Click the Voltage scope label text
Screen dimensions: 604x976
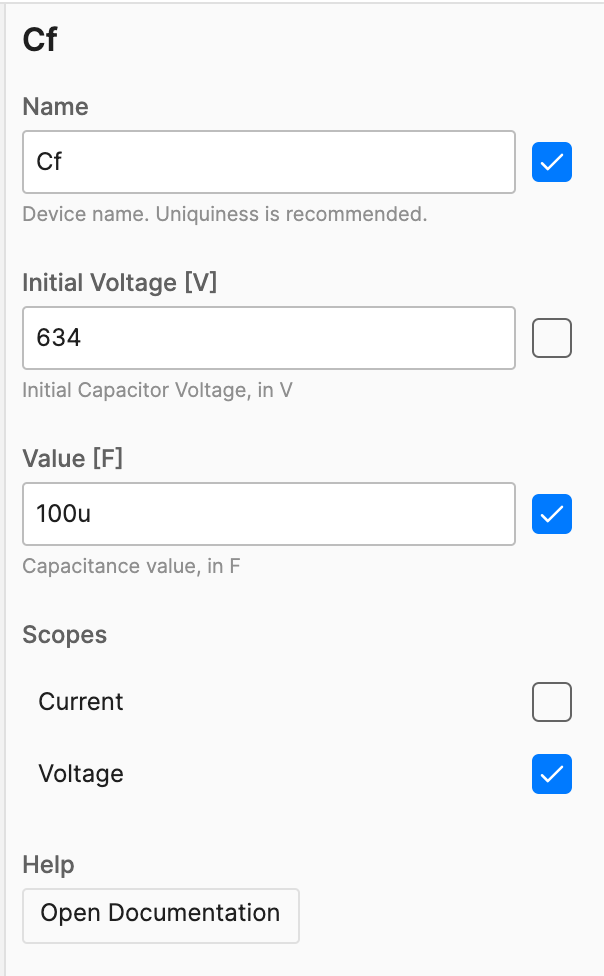[x=80, y=774]
